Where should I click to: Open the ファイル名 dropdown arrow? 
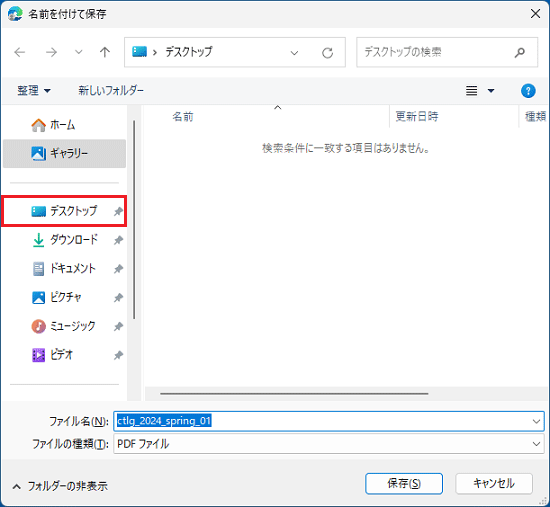click(536, 421)
